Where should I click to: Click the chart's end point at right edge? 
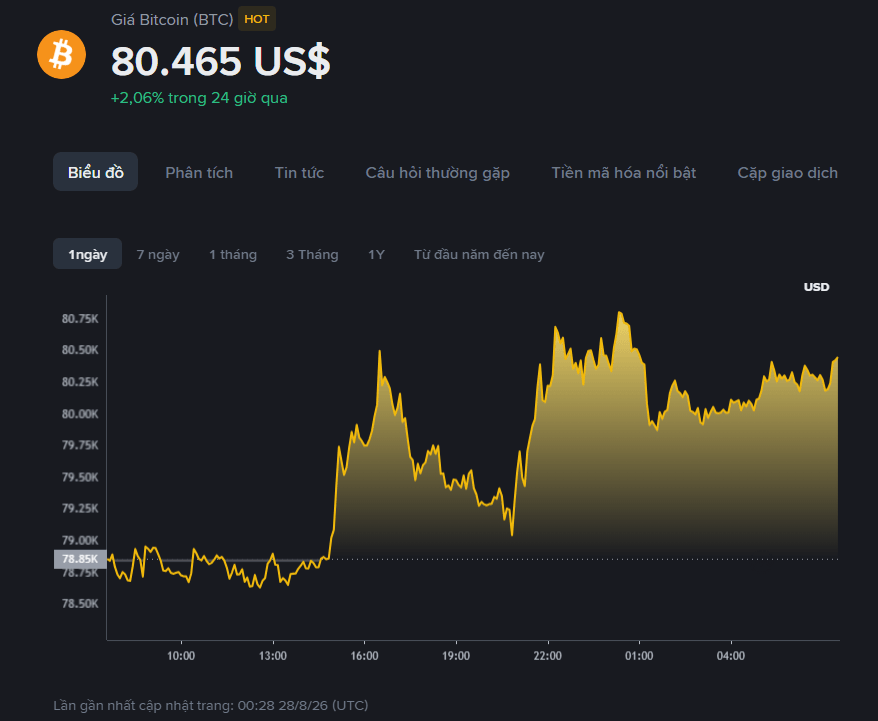pos(837,357)
